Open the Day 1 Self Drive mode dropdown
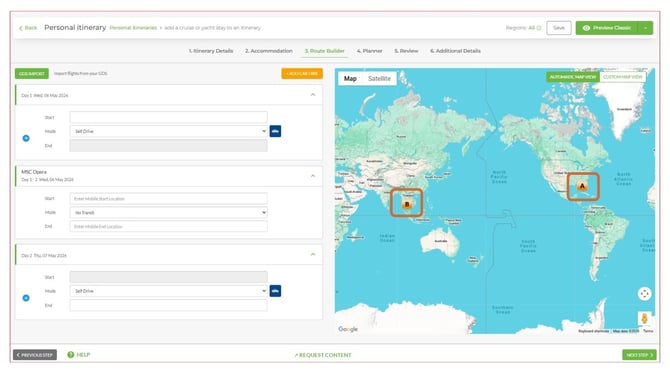 168,131
